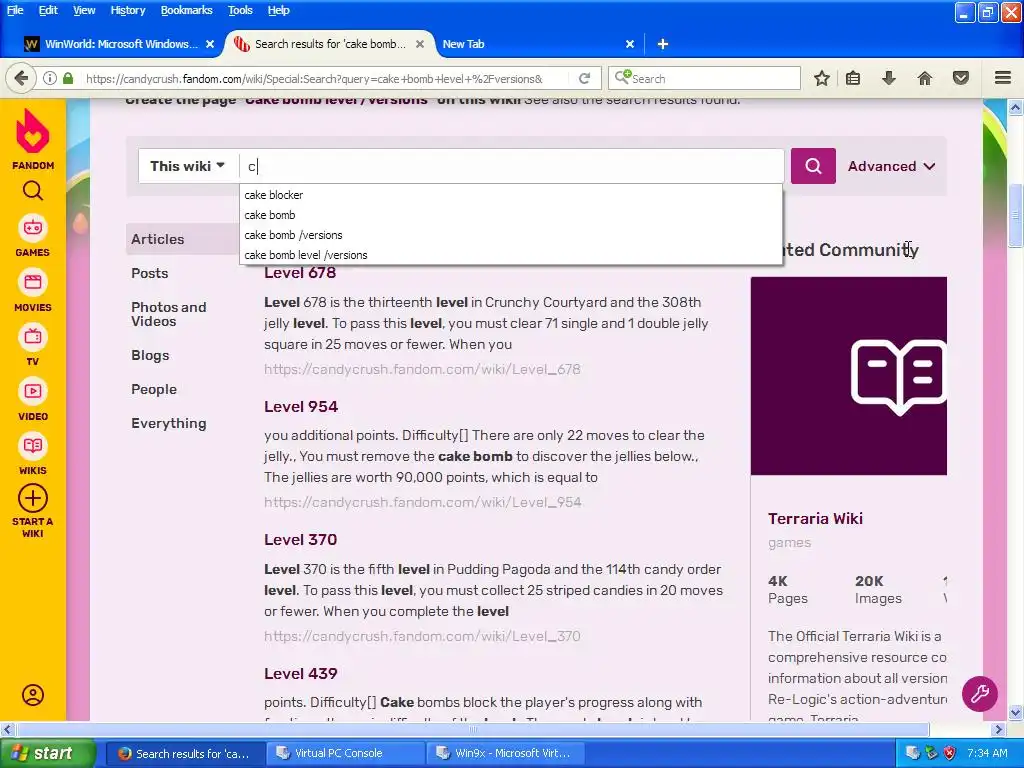Viewport: 1024px width, 768px height.
Task: Switch to Win9x - Microsoft Virtual taskbar item
Action: [505, 753]
